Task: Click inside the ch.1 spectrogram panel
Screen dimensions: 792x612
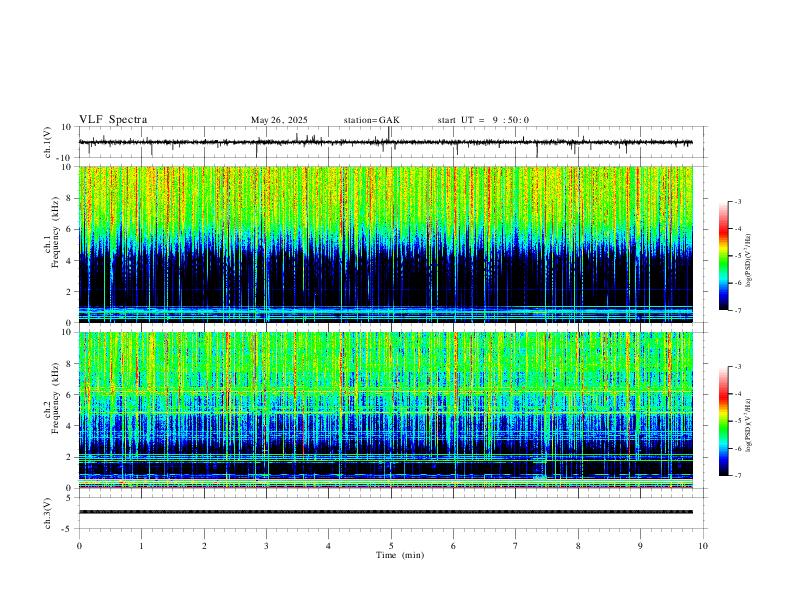Action: (386, 244)
